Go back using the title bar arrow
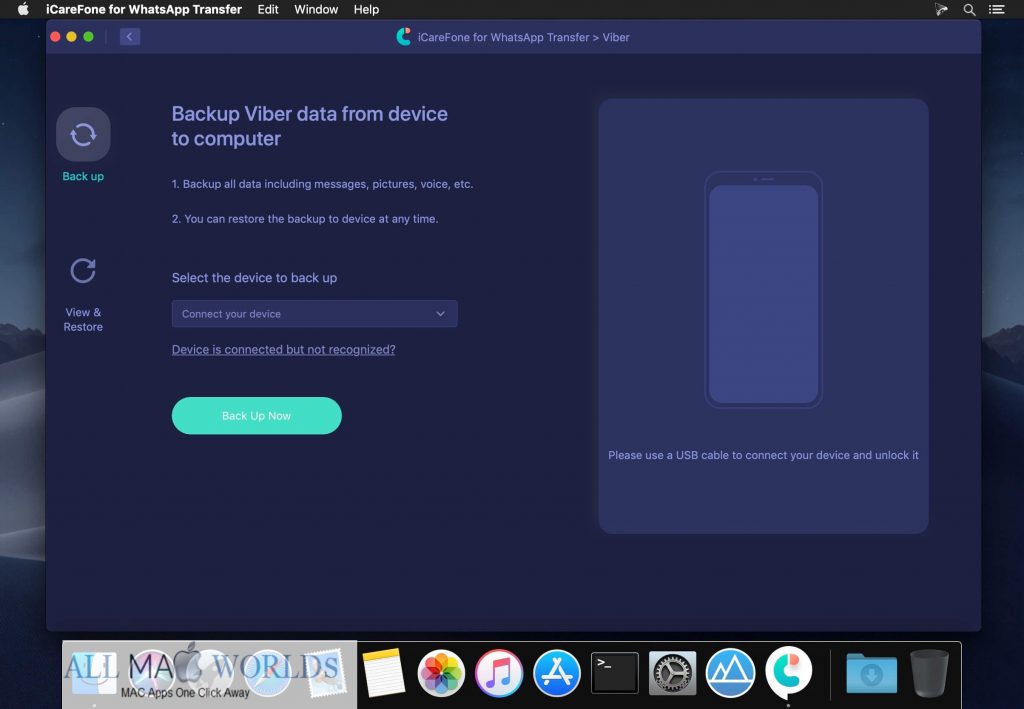 (x=129, y=37)
